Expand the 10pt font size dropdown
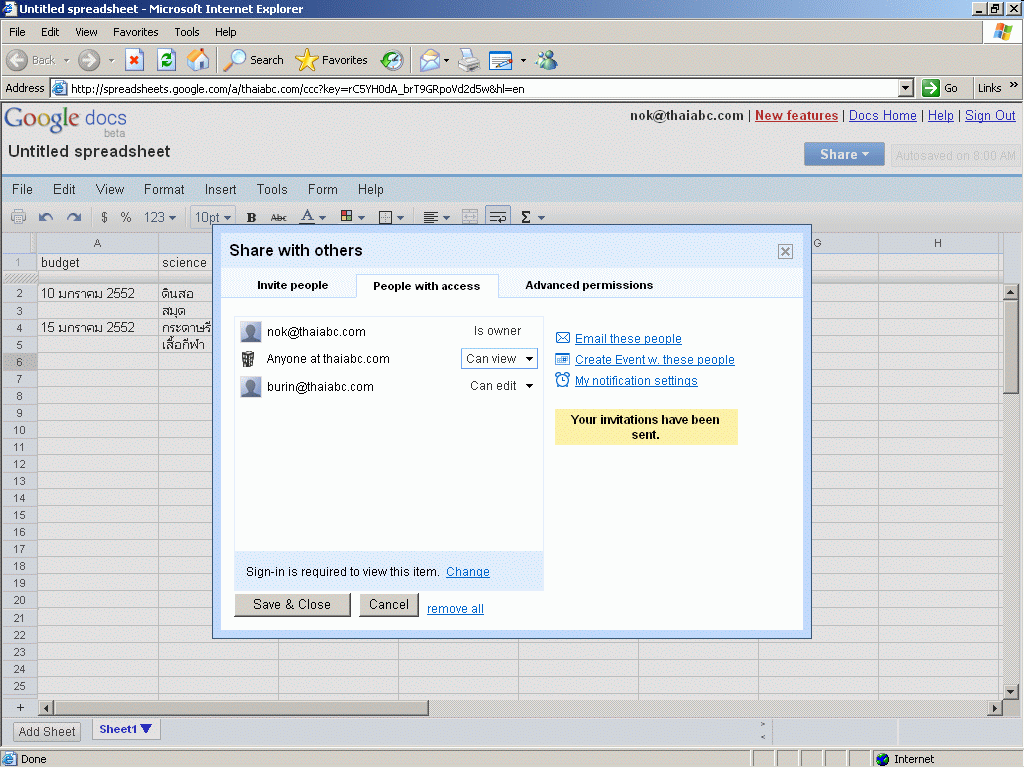 point(213,217)
